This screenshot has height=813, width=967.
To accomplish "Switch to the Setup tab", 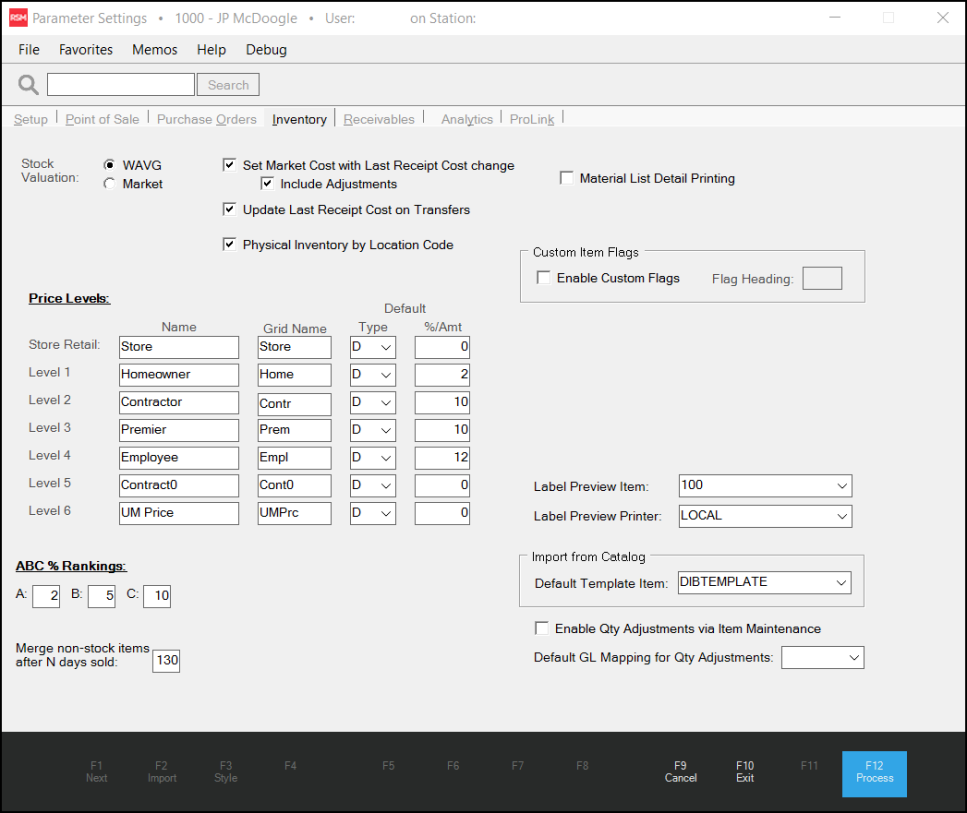I will coord(31,119).
